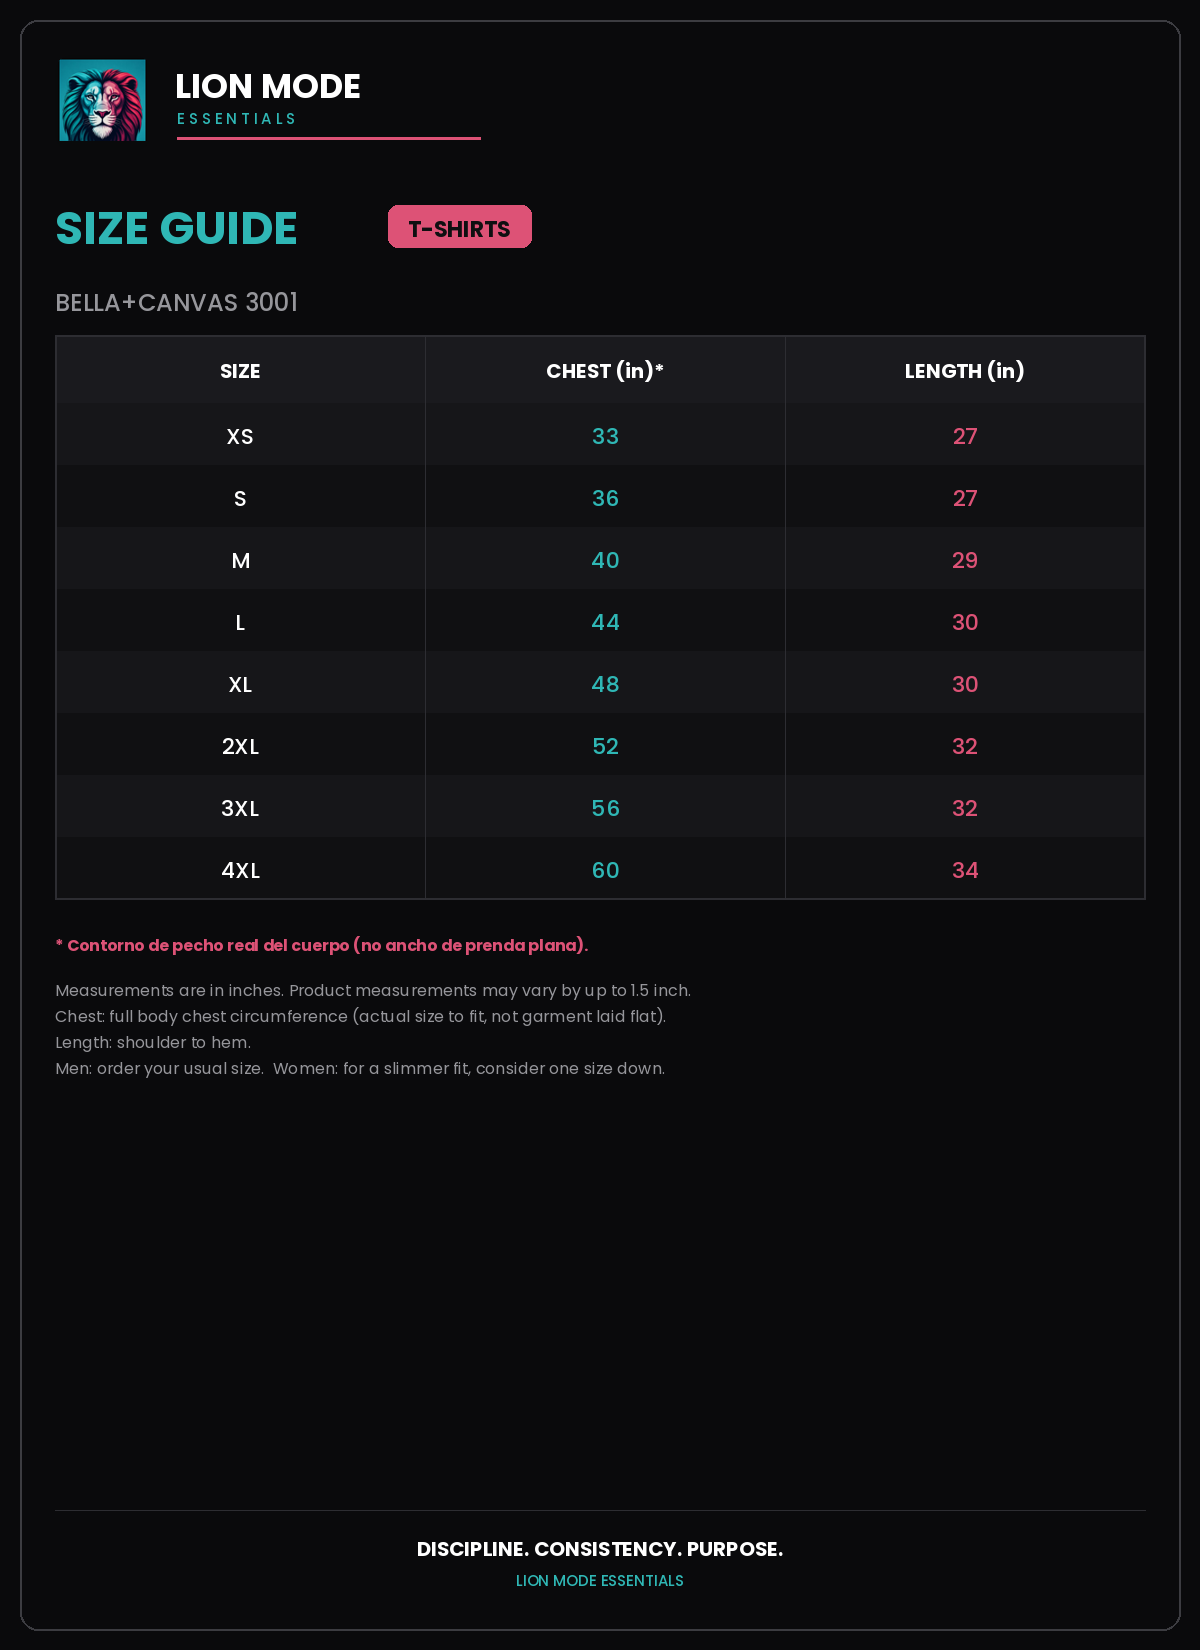This screenshot has height=1650, width=1200.
Task: Click the pink Spanish chest footnote
Action: pyautogui.click(x=322, y=945)
